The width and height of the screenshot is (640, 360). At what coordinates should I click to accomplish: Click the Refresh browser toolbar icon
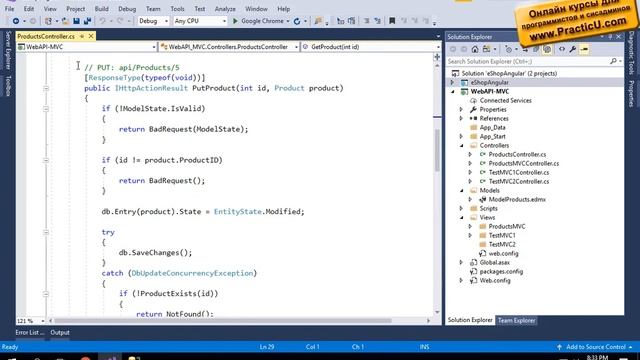click(297, 21)
